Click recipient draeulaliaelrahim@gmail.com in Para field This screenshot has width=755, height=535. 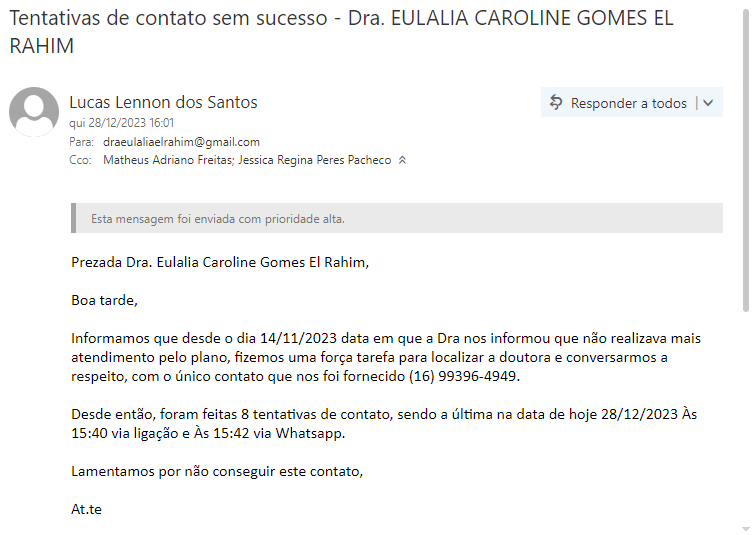pos(181,142)
